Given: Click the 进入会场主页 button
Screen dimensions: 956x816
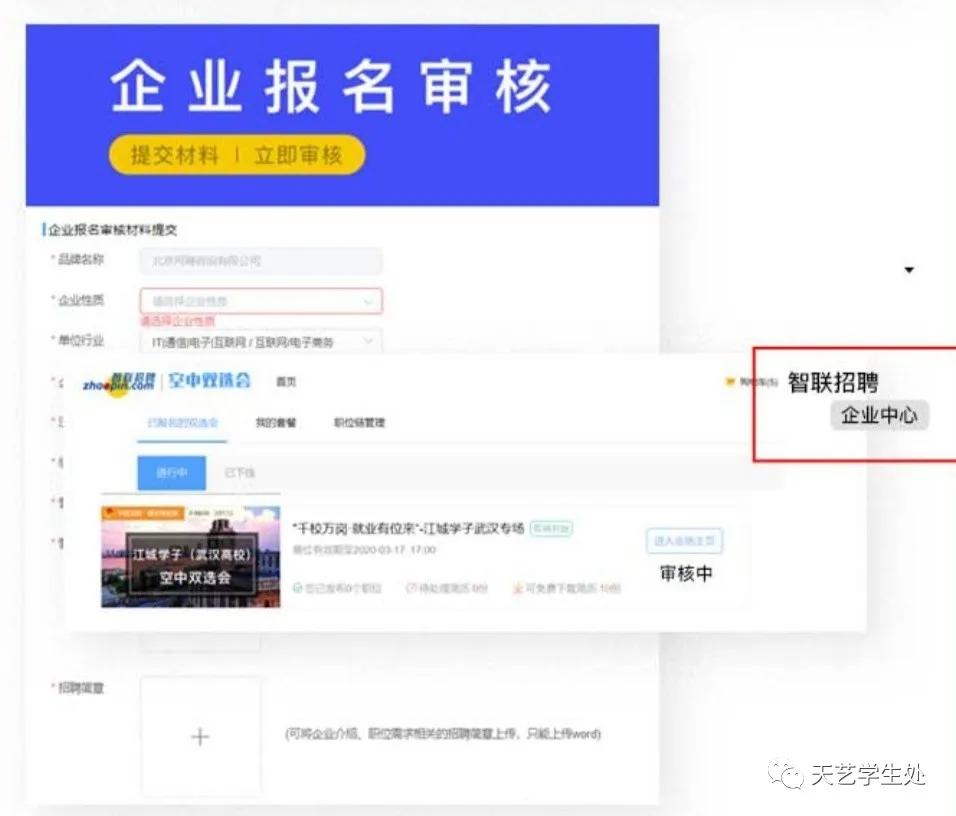Looking at the screenshot, I should pyautogui.click(x=684, y=541).
